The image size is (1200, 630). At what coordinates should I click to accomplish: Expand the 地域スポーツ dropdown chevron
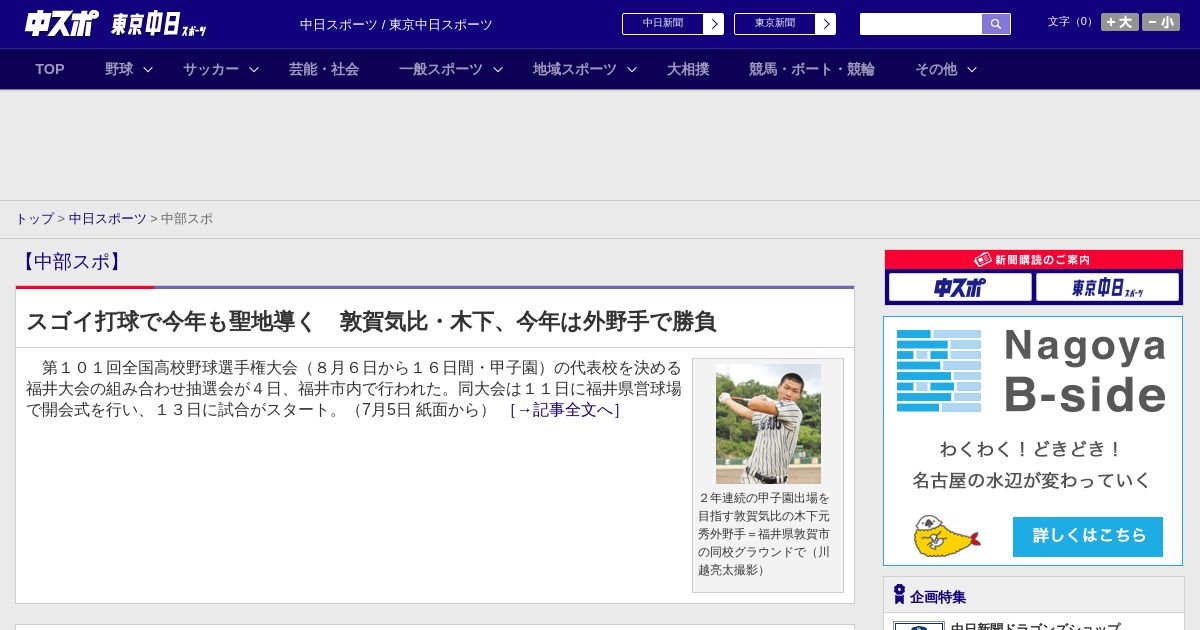coord(632,69)
